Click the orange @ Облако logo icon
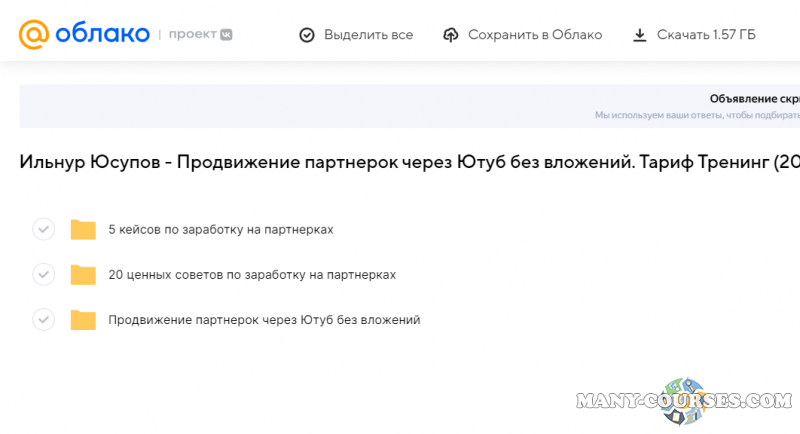This screenshot has width=800, height=434. (x=34, y=35)
